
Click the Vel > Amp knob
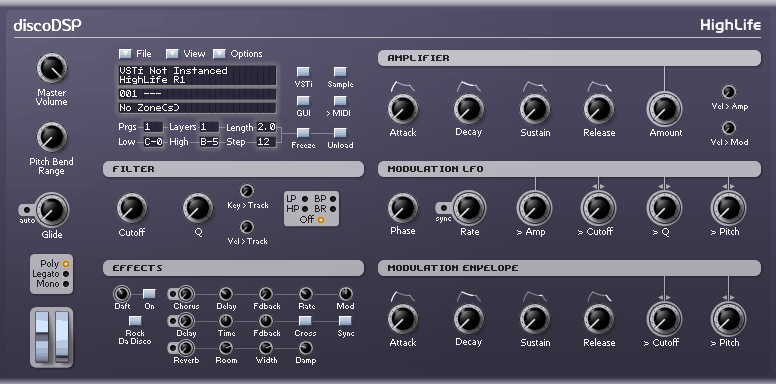[x=729, y=92]
